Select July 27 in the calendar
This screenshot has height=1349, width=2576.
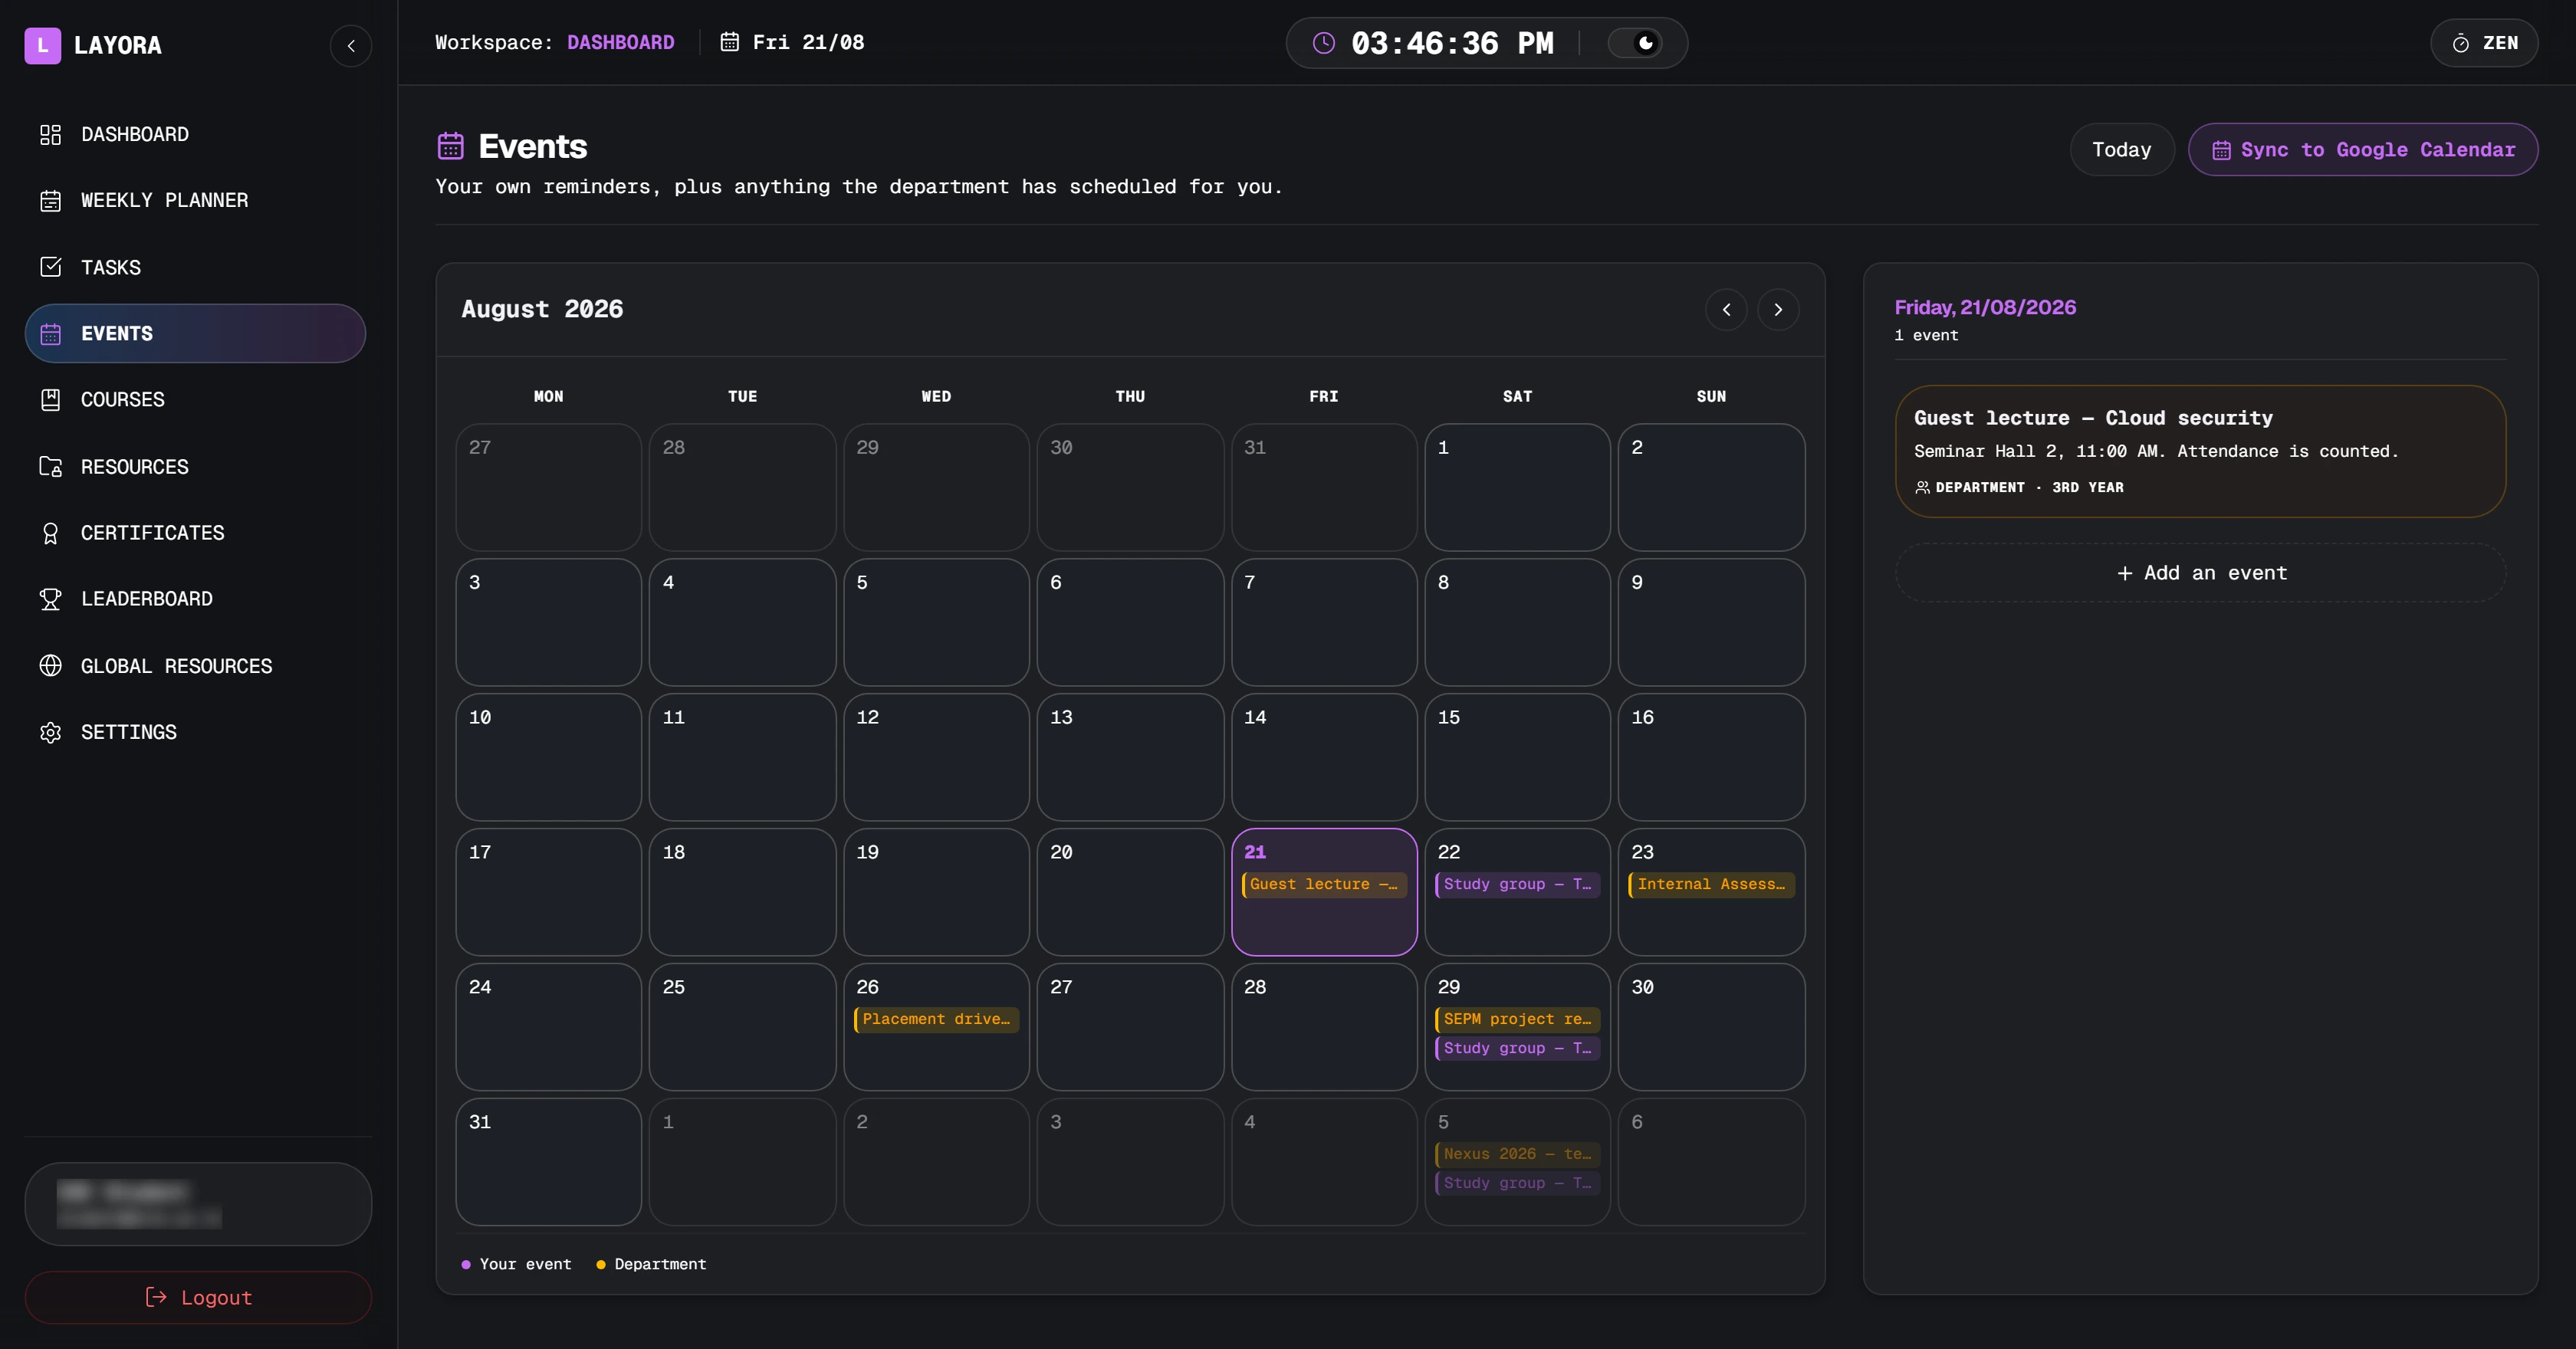(548, 487)
